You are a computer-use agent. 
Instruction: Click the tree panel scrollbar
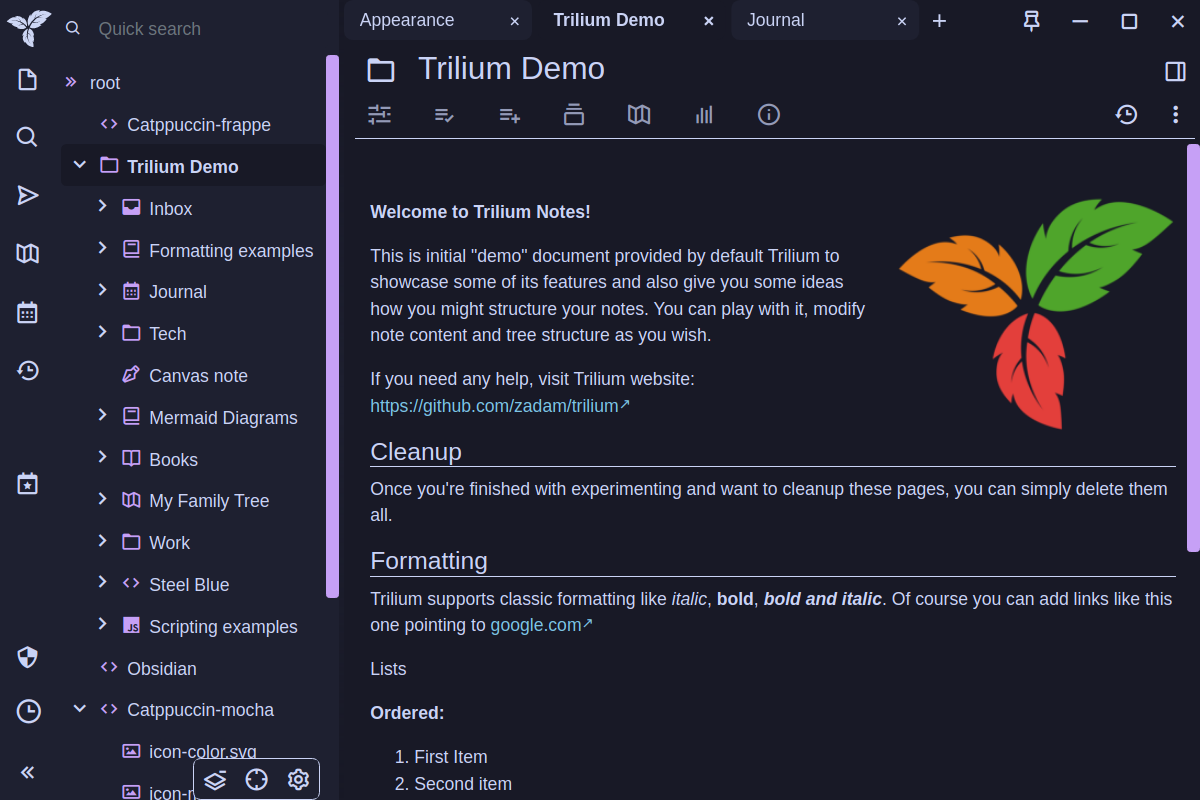pyautogui.click(x=332, y=326)
